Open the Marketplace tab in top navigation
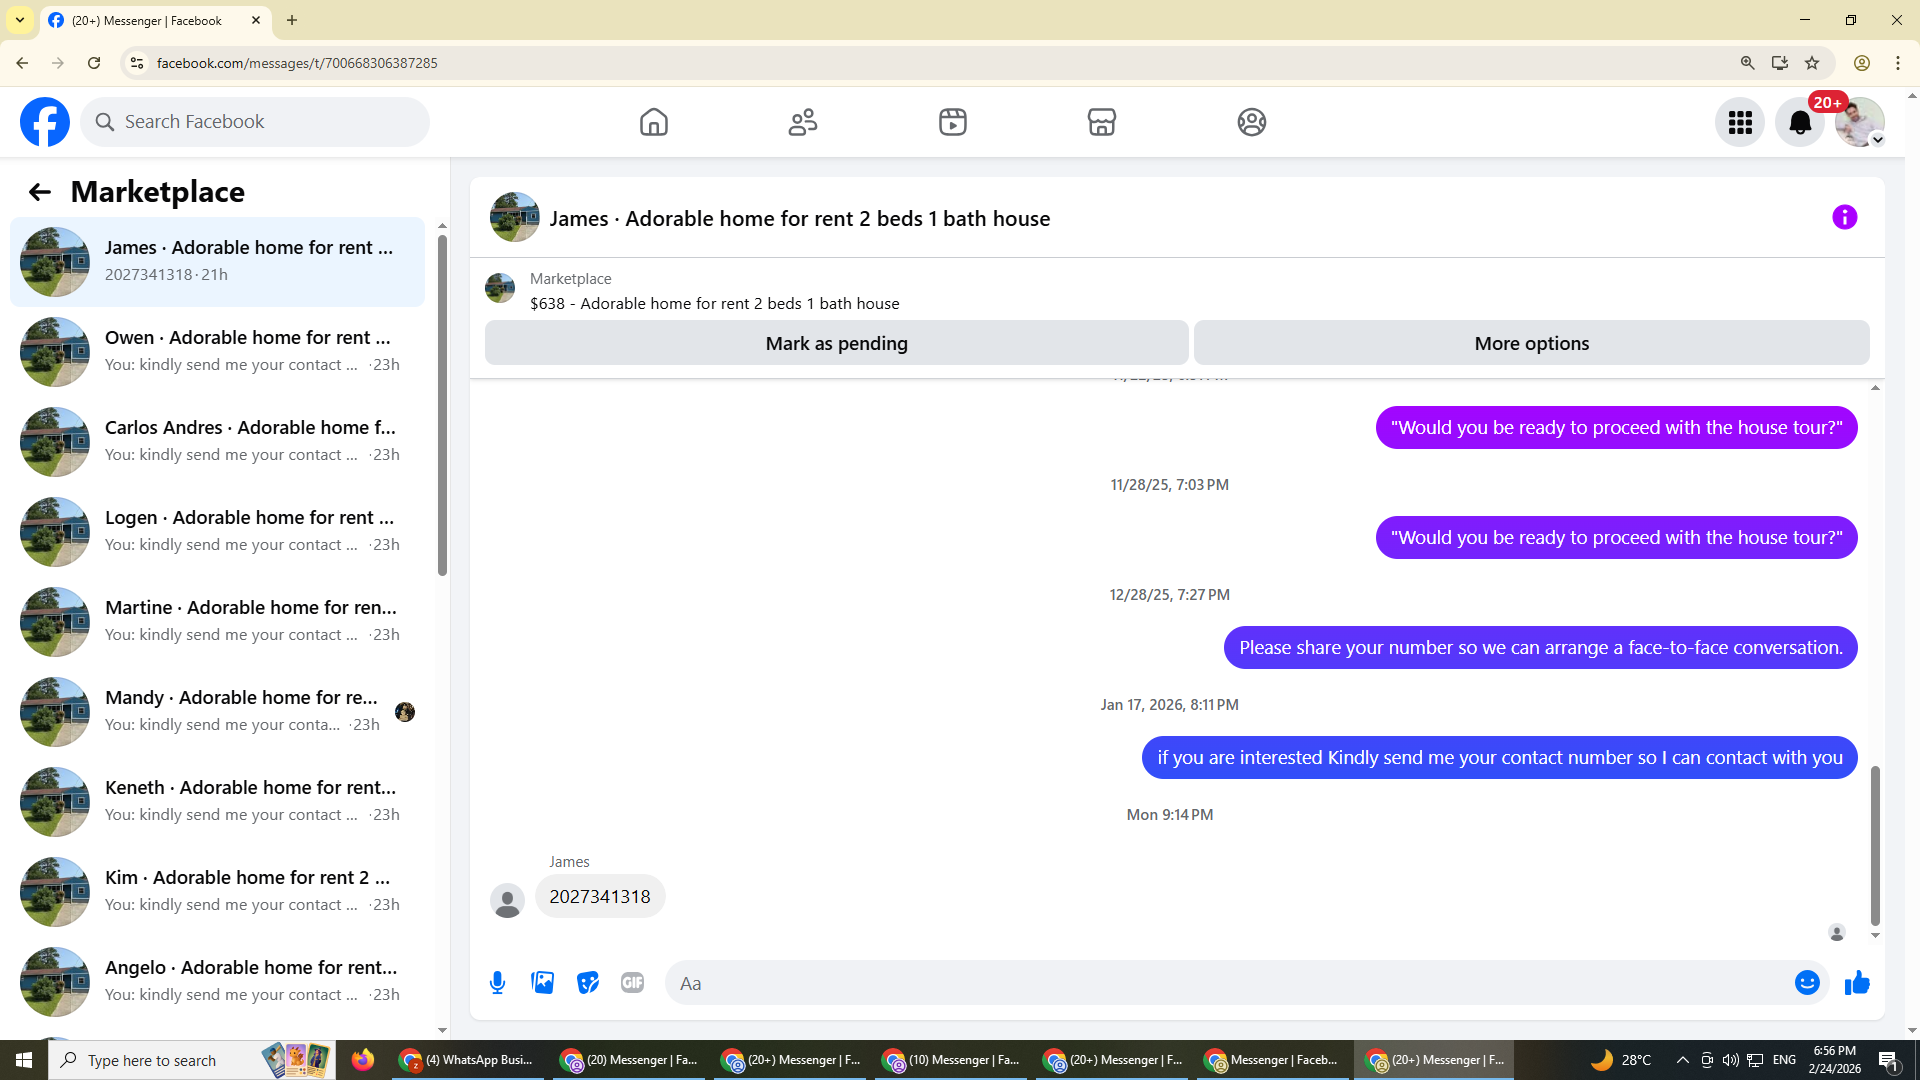The width and height of the screenshot is (1920, 1080). pyautogui.click(x=1101, y=122)
